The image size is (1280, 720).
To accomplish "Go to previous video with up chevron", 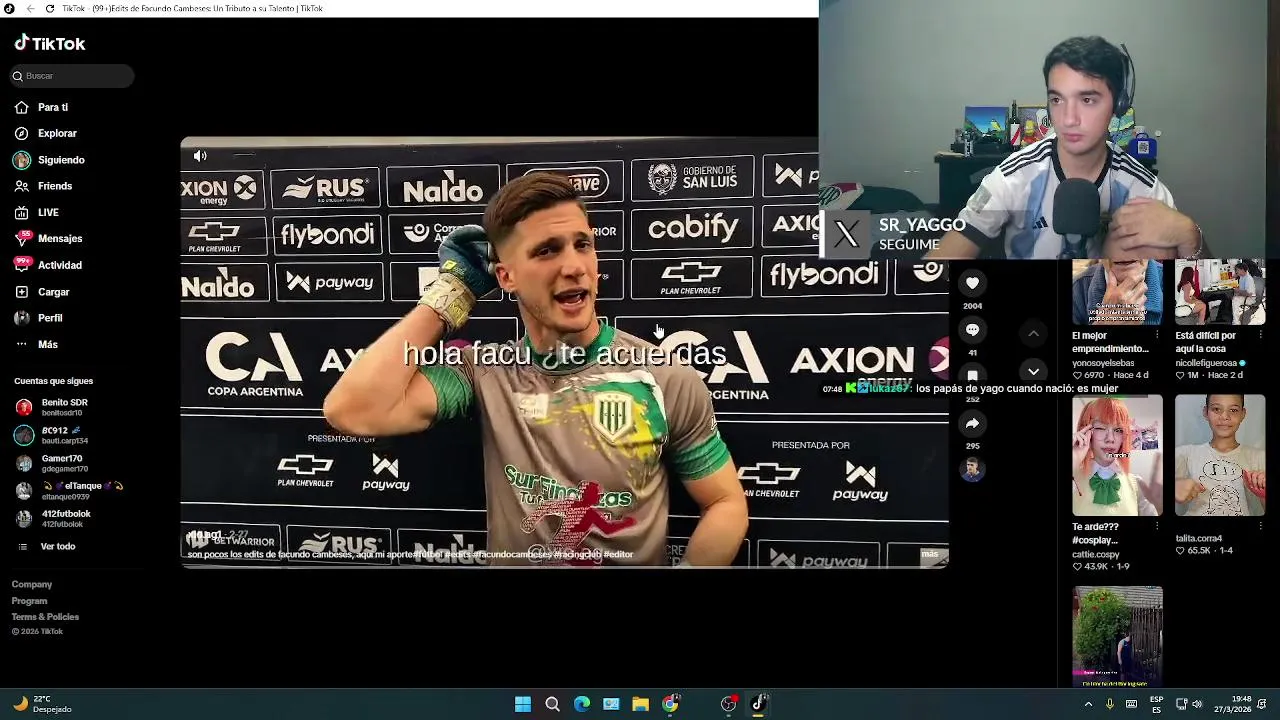I will [1033, 333].
